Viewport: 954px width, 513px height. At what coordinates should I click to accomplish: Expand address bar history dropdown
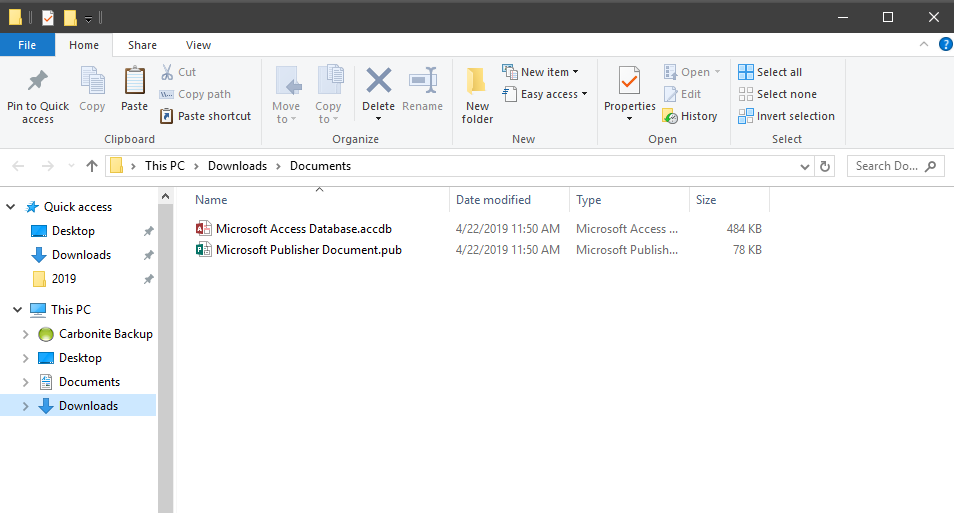[805, 166]
